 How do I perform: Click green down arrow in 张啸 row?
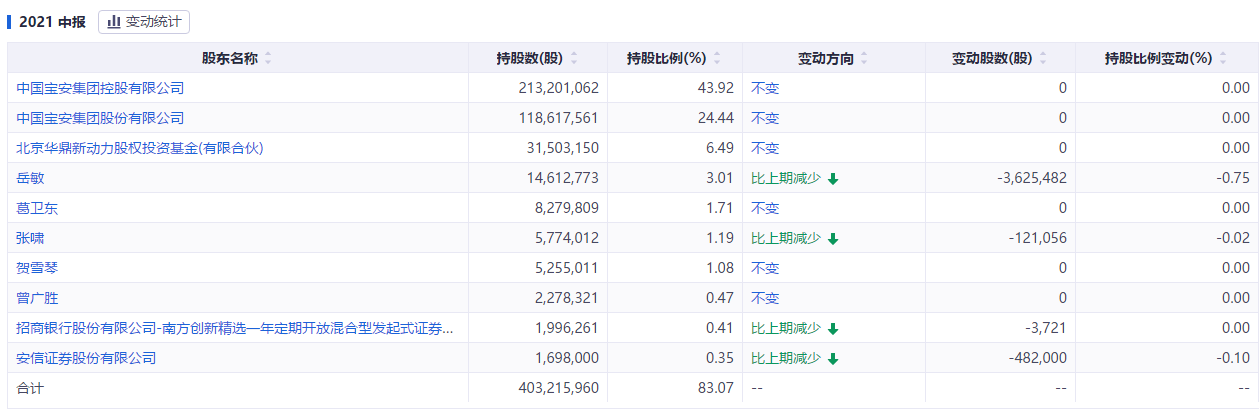point(833,239)
